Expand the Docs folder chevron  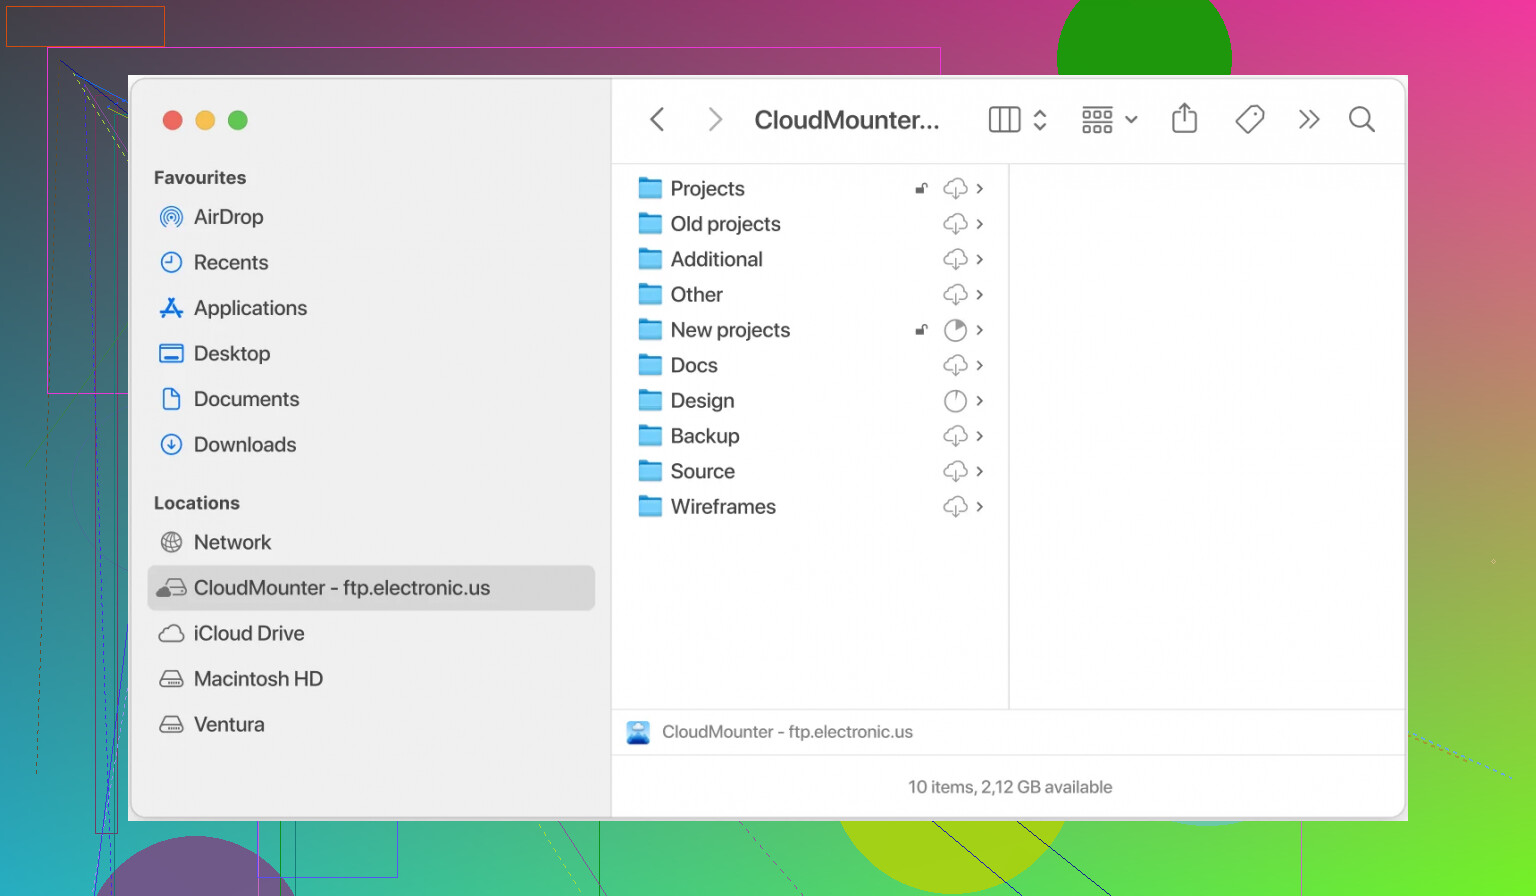tap(980, 365)
